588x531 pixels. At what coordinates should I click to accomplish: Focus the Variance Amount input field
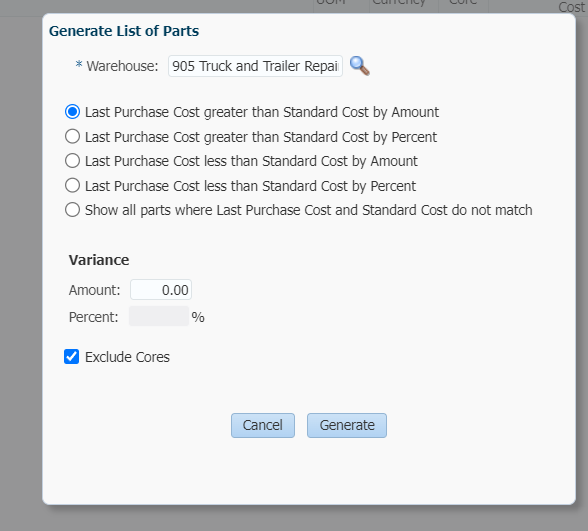tap(161, 290)
